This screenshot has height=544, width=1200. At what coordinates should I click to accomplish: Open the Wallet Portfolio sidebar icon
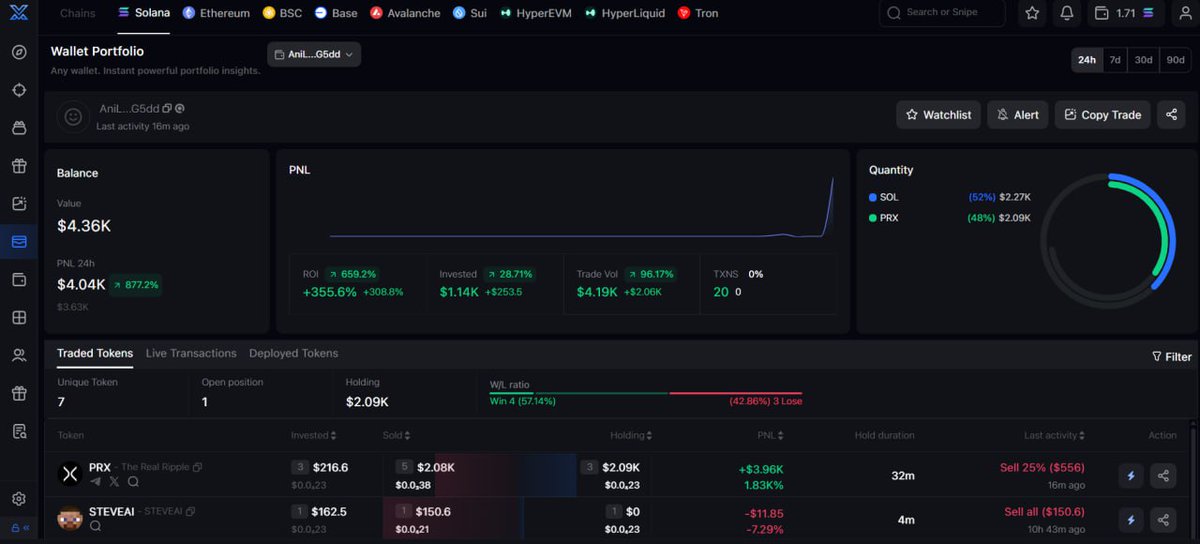point(19,241)
